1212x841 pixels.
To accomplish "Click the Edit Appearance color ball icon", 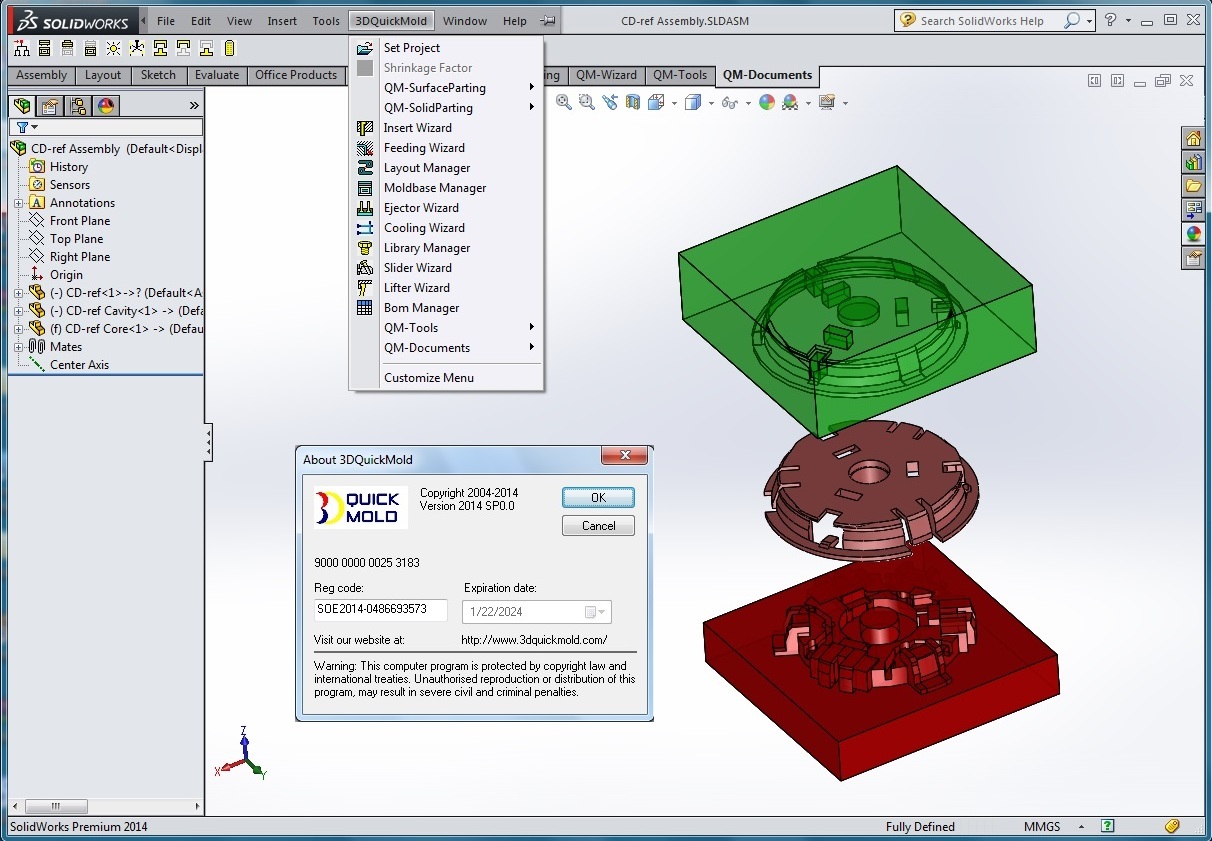I will click(767, 102).
